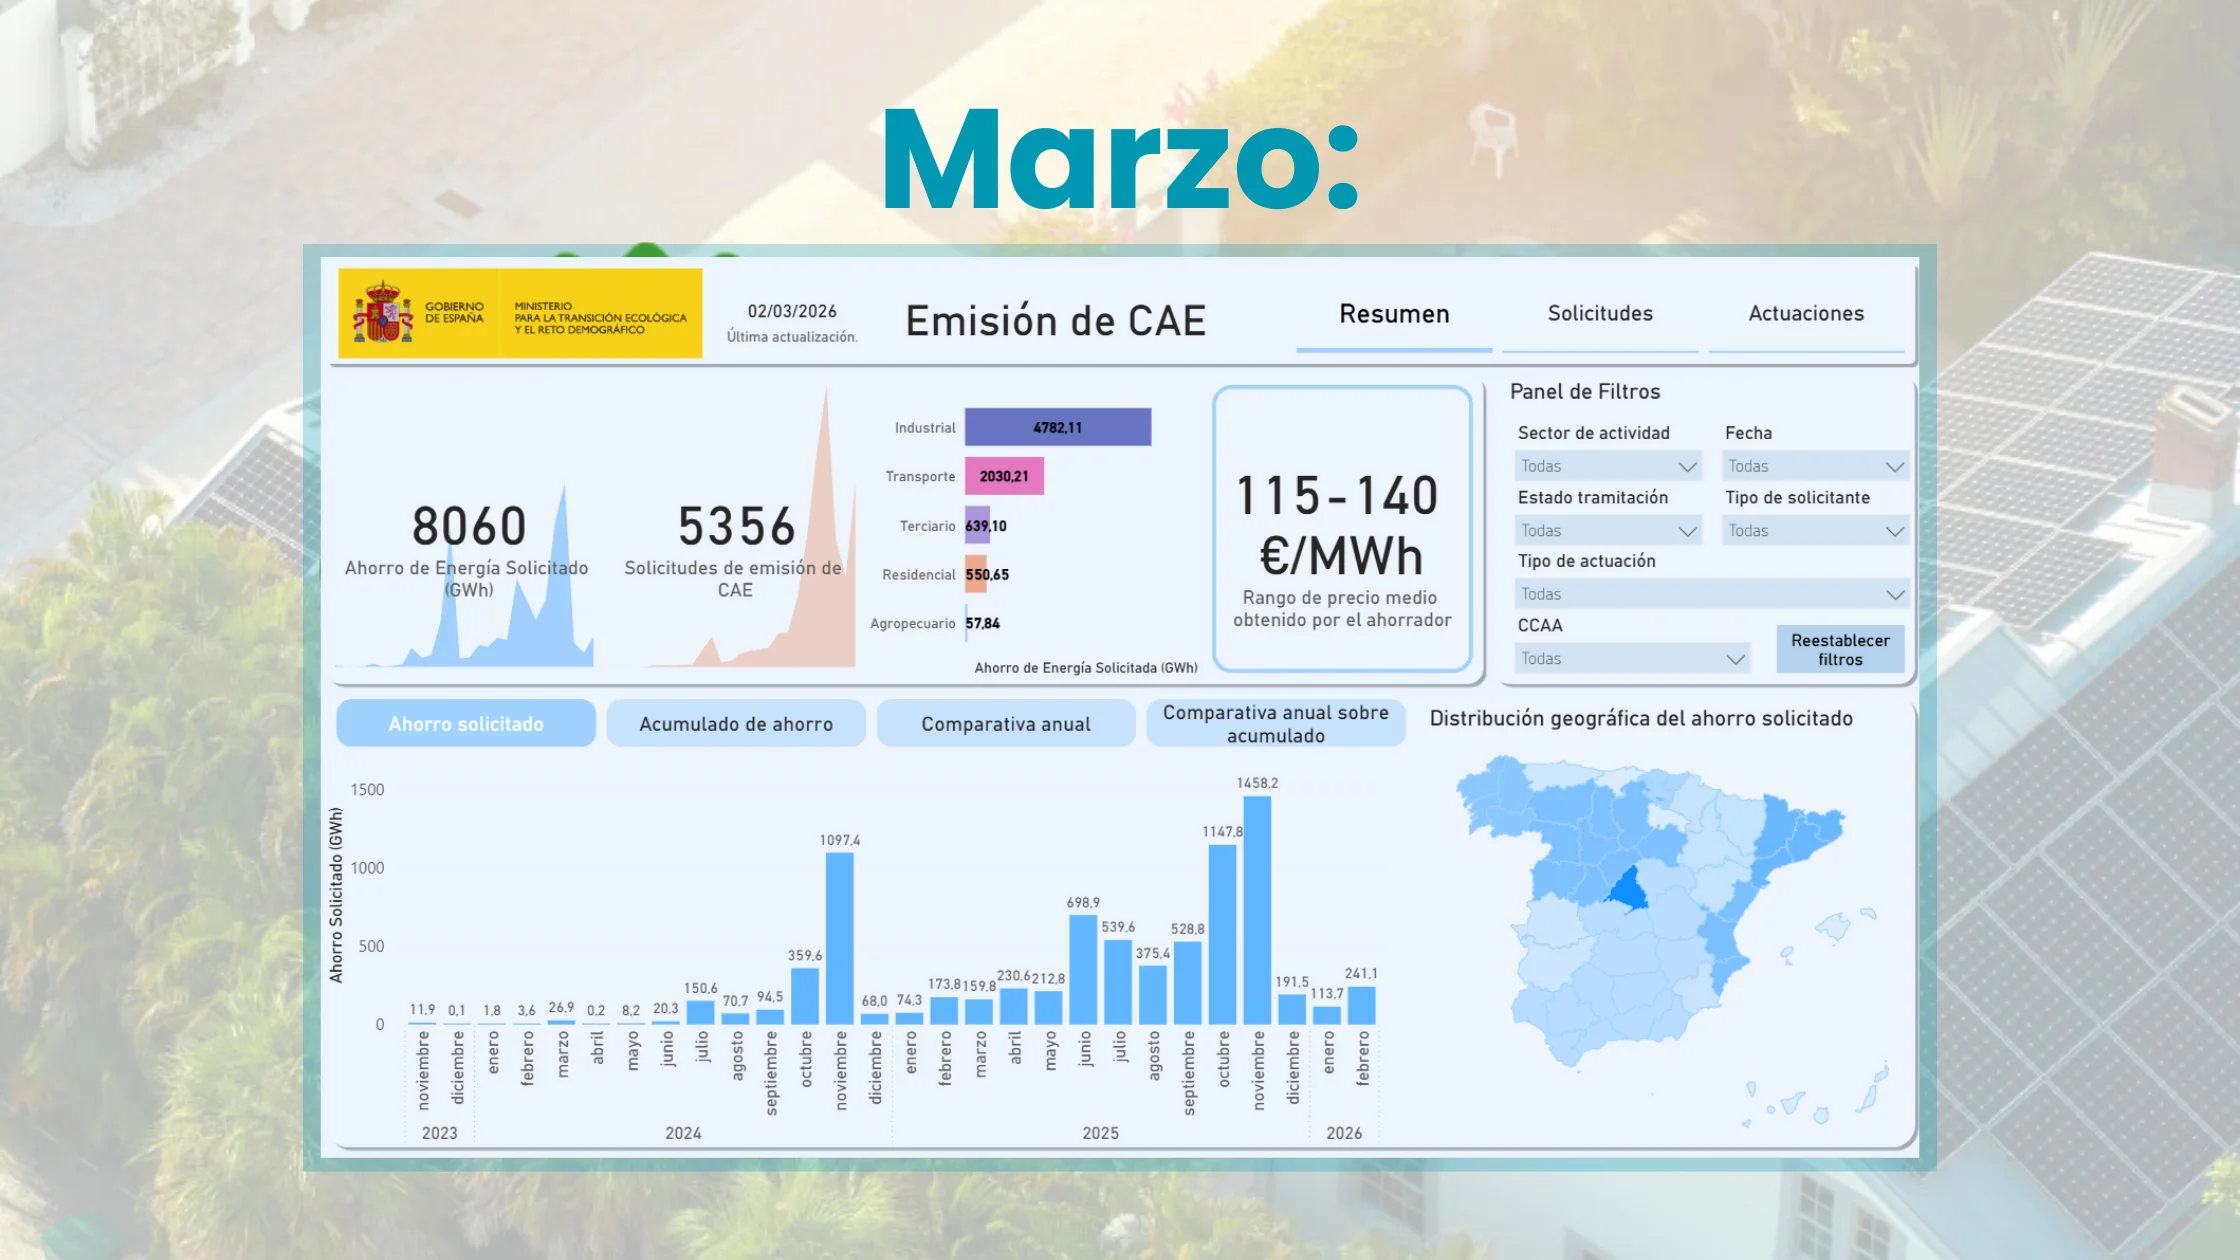Screen dimensions: 2240x1260
Task: Open the Actuaciones tab
Action: [x=1806, y=314]
